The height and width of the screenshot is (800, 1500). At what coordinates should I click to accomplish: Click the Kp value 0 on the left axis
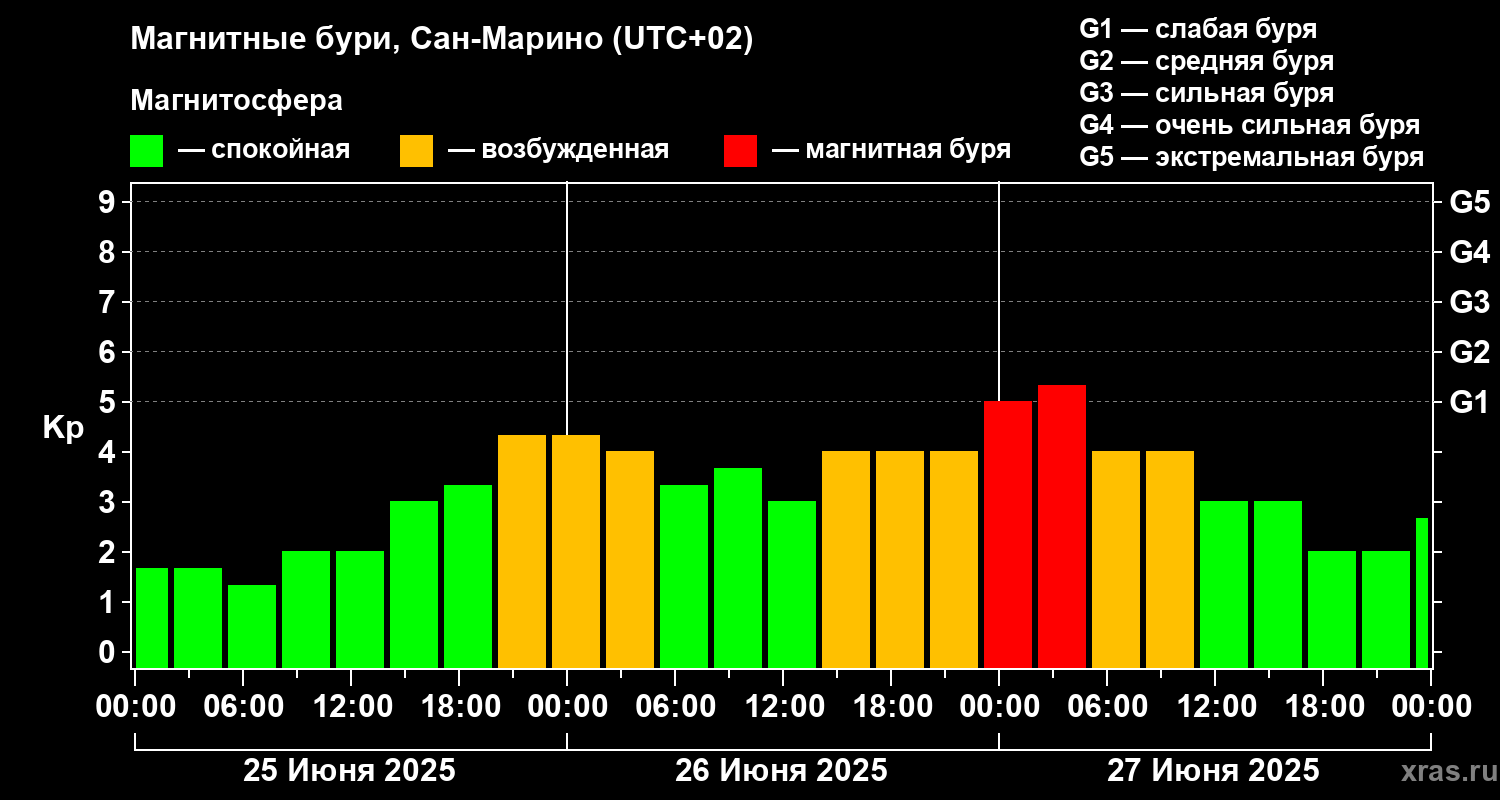(x=109, y=652)
